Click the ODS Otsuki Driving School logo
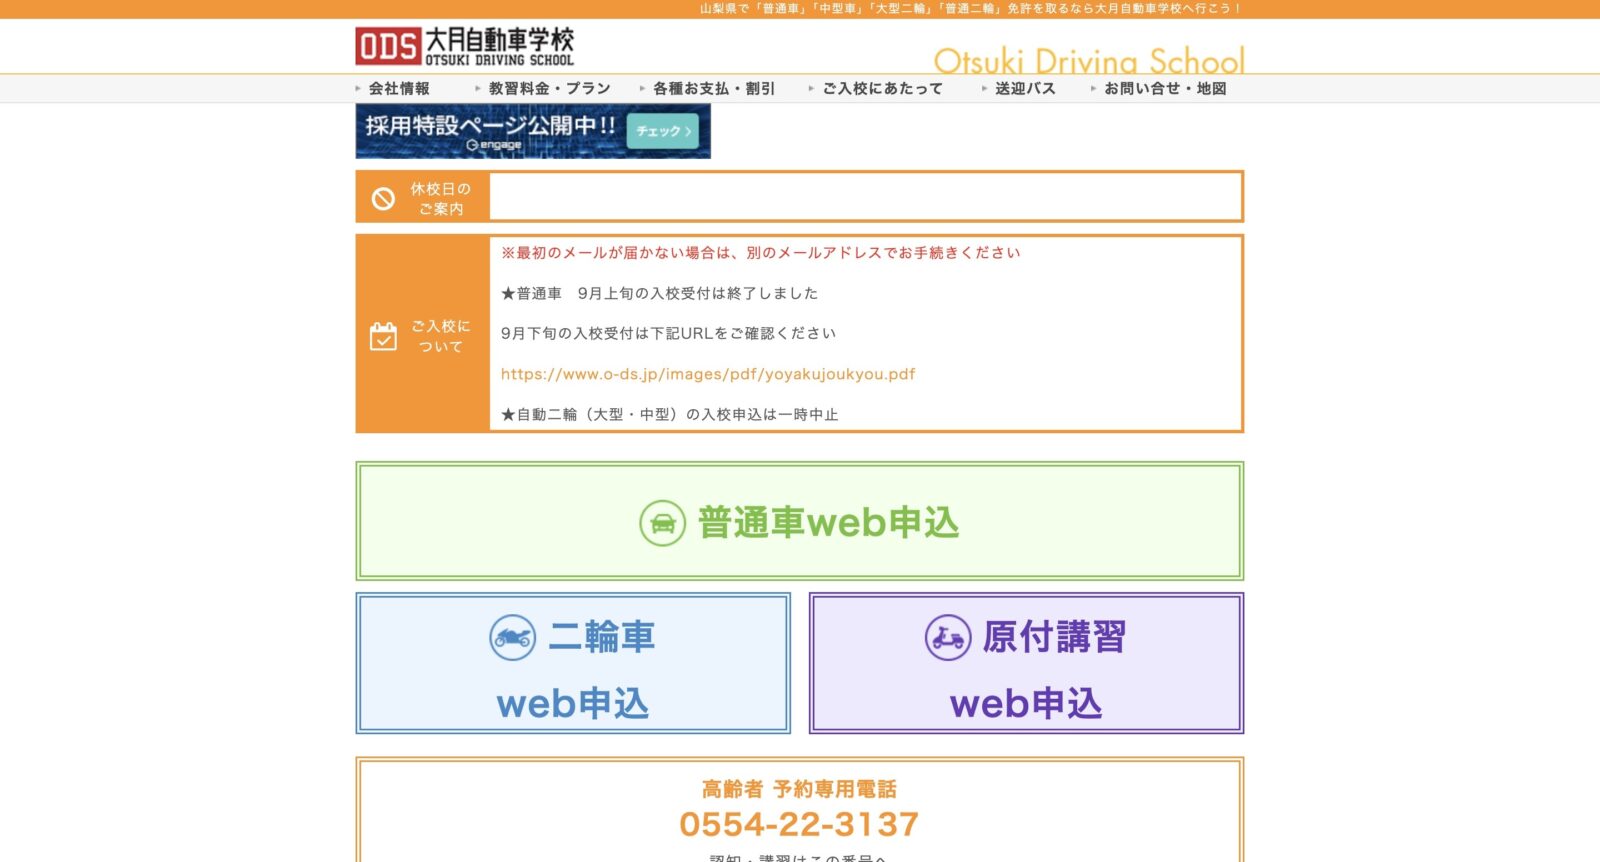This screenshot has height=862, width=1600. [465, 46]
